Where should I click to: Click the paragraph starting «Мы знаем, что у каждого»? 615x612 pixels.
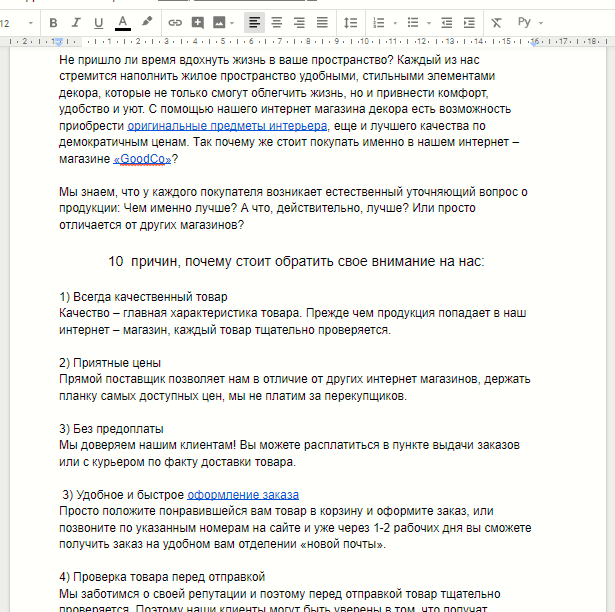[293, 208]
